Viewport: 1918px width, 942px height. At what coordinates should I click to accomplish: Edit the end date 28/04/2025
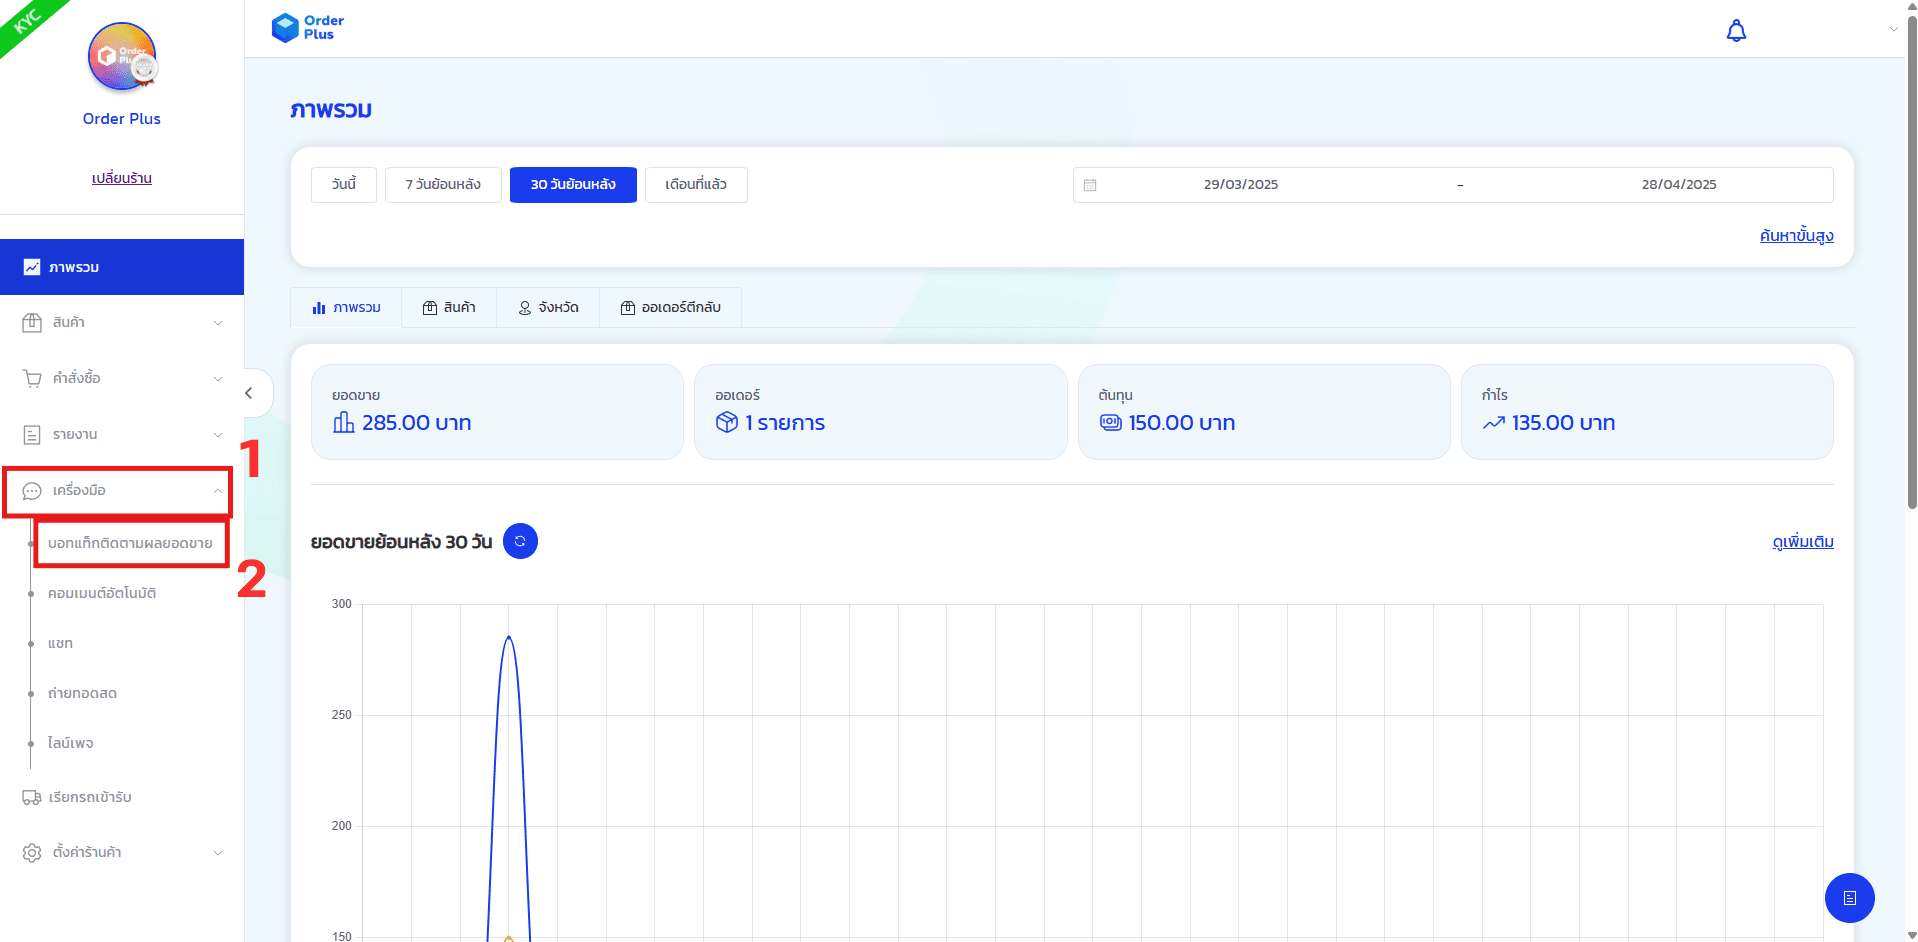coord(1679,184)
